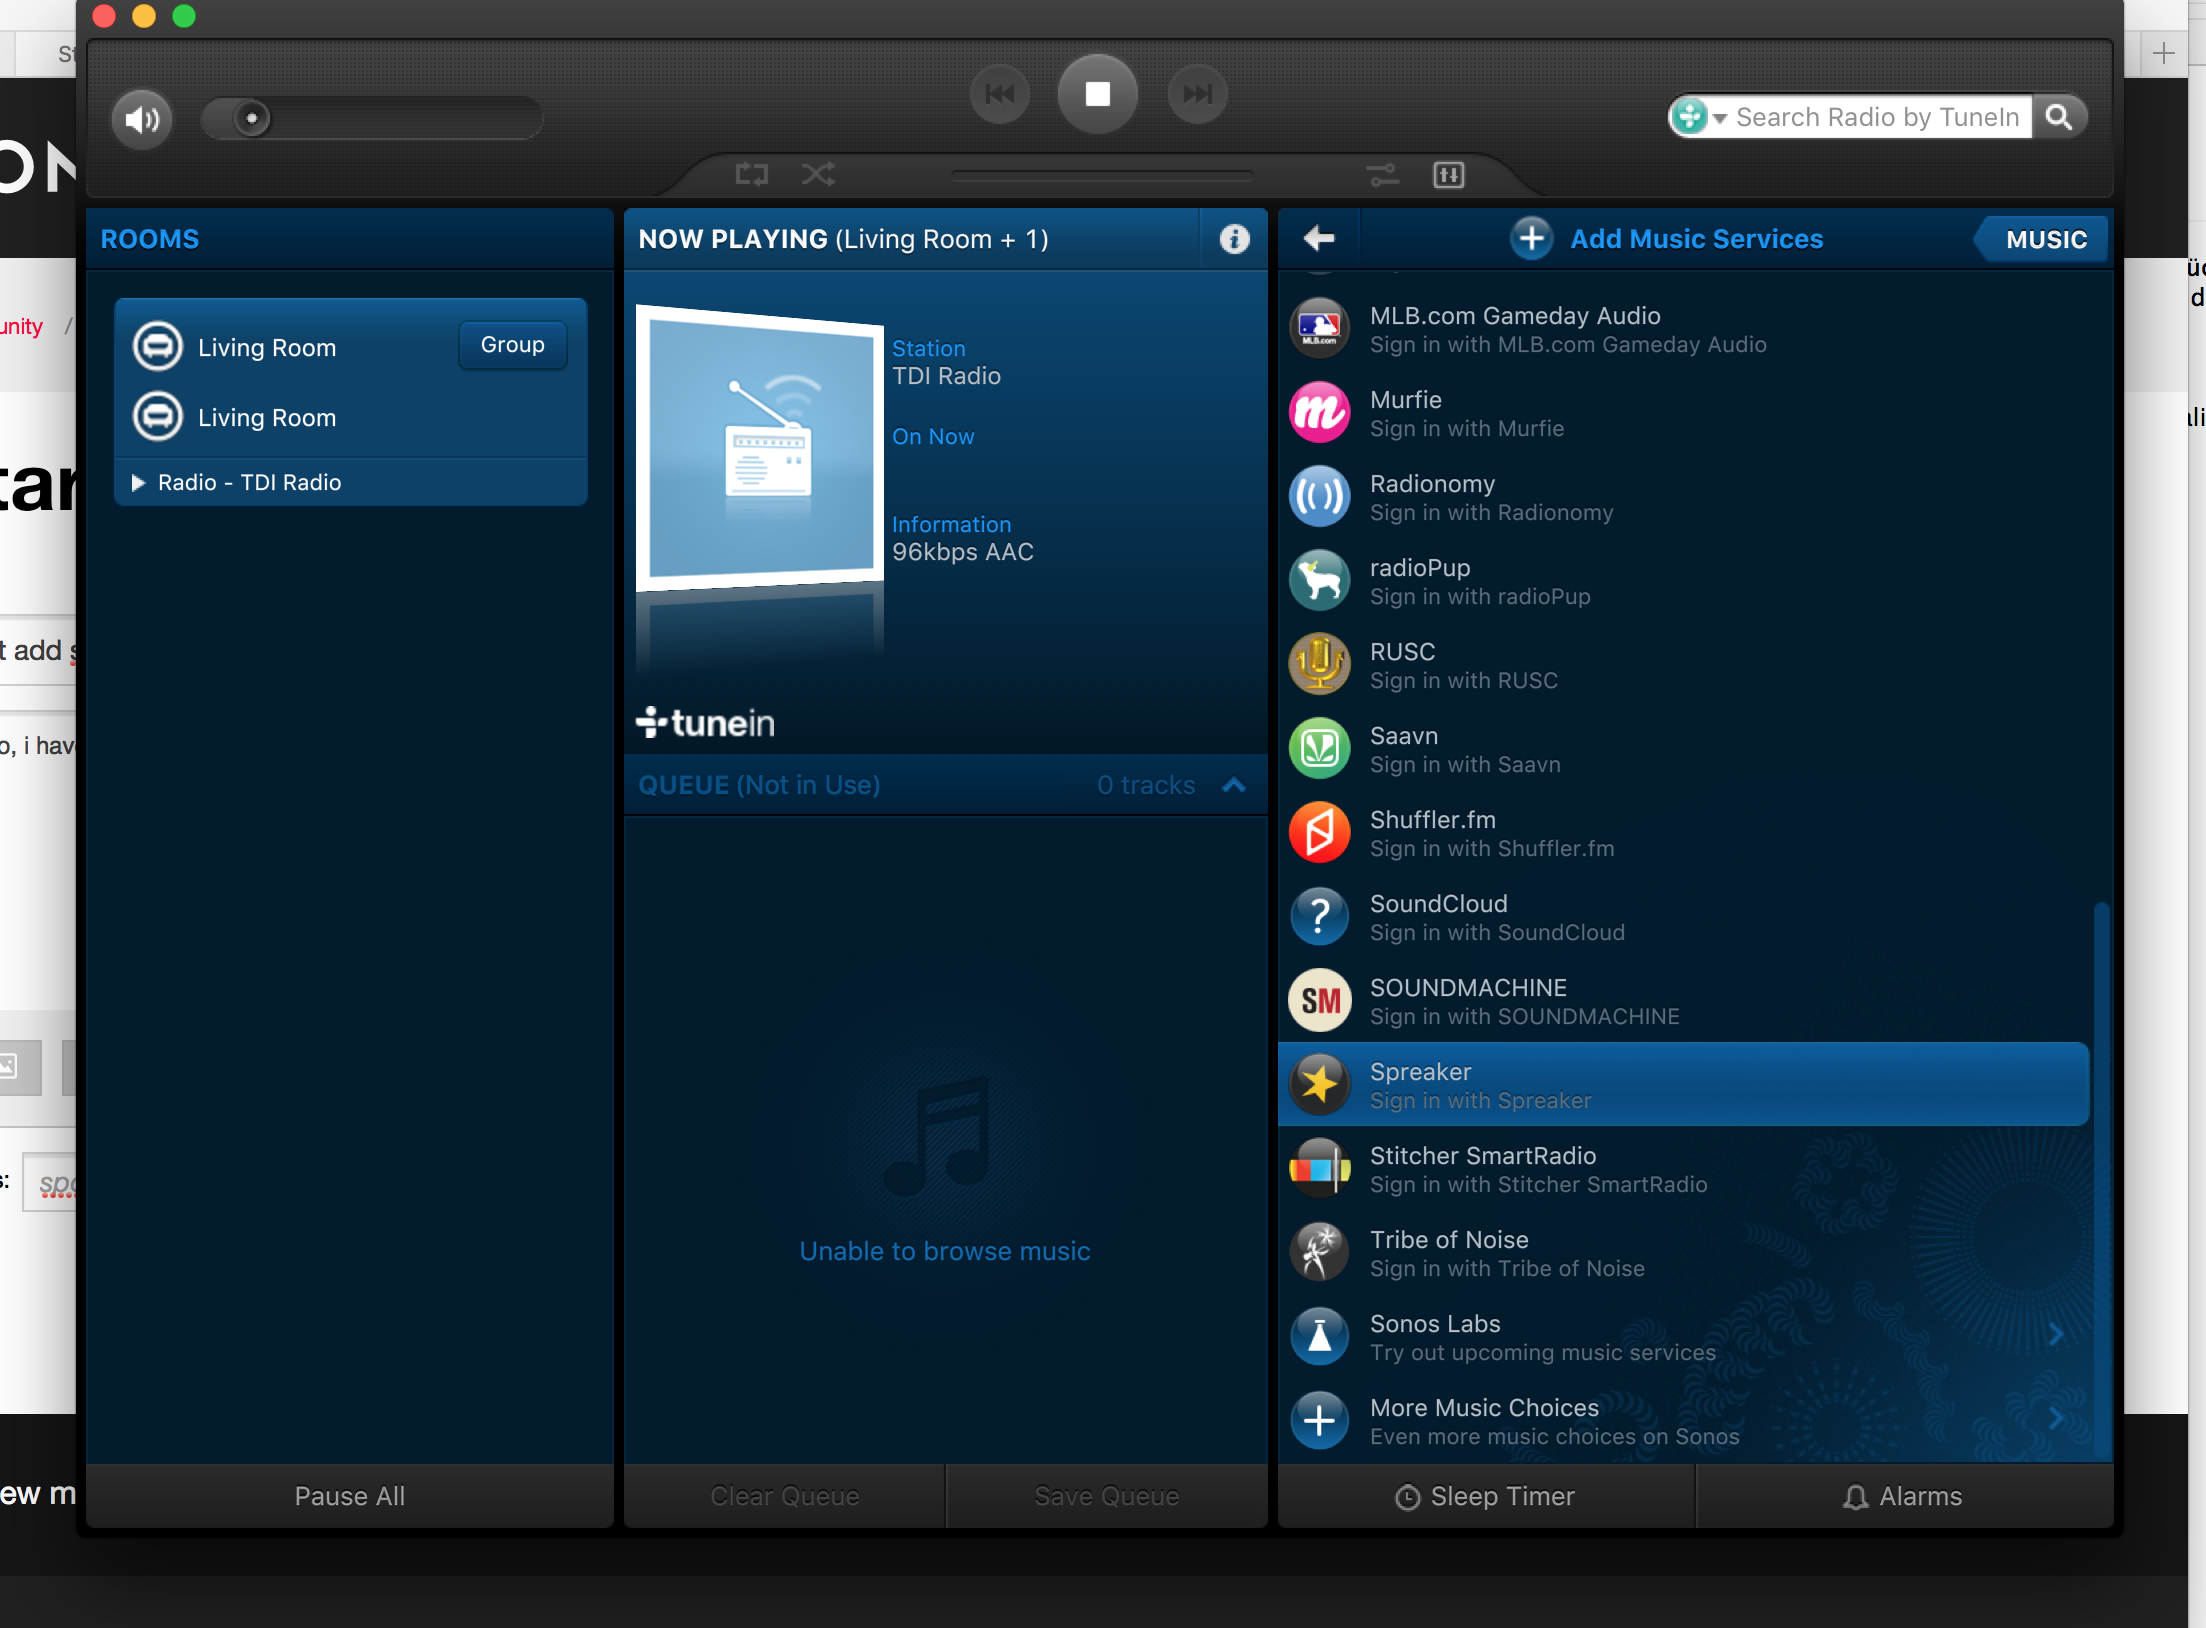Select the RUSC microphone icon

(1319, 664)
